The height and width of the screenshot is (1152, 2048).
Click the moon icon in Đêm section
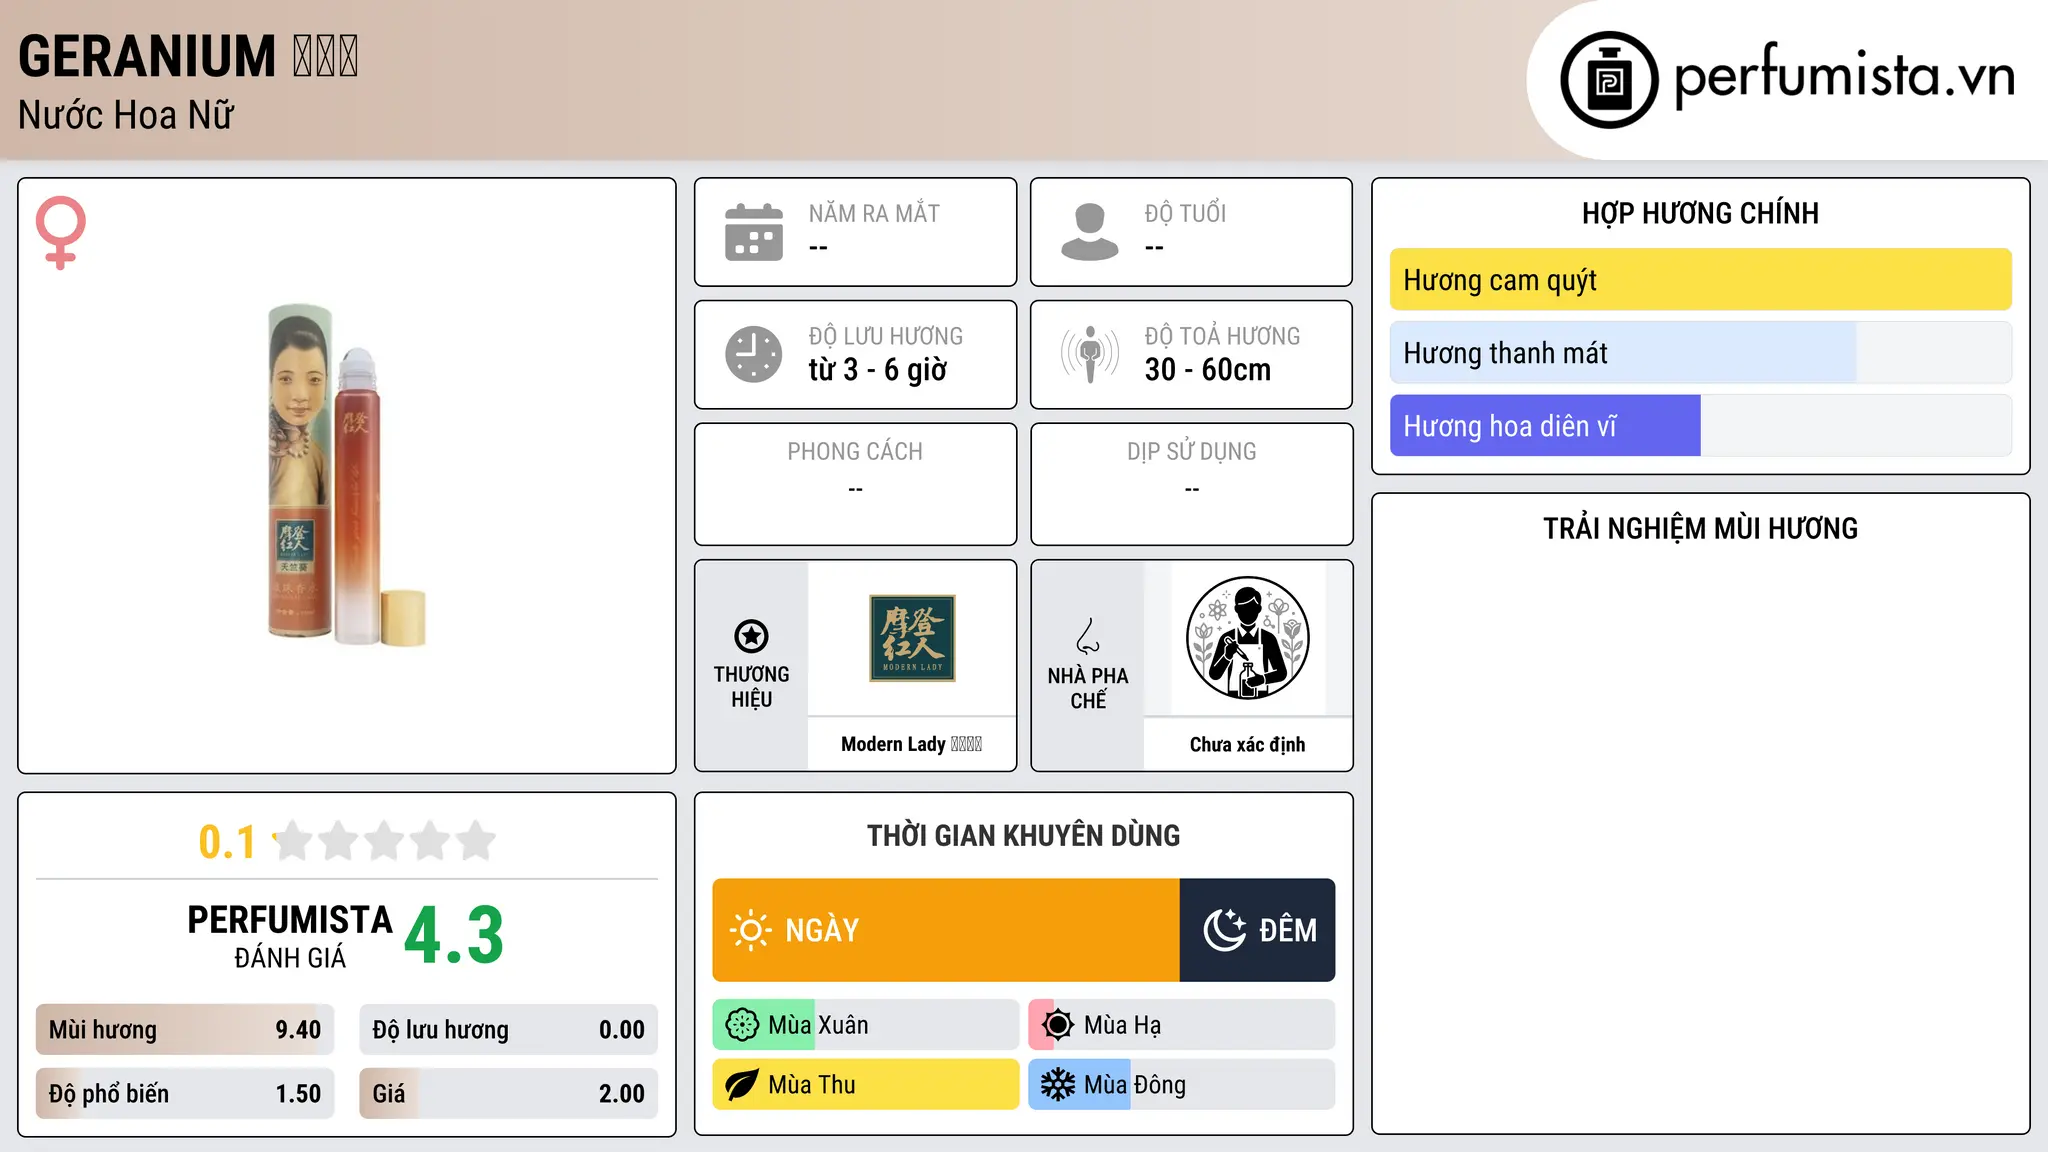click(1224, 930)
